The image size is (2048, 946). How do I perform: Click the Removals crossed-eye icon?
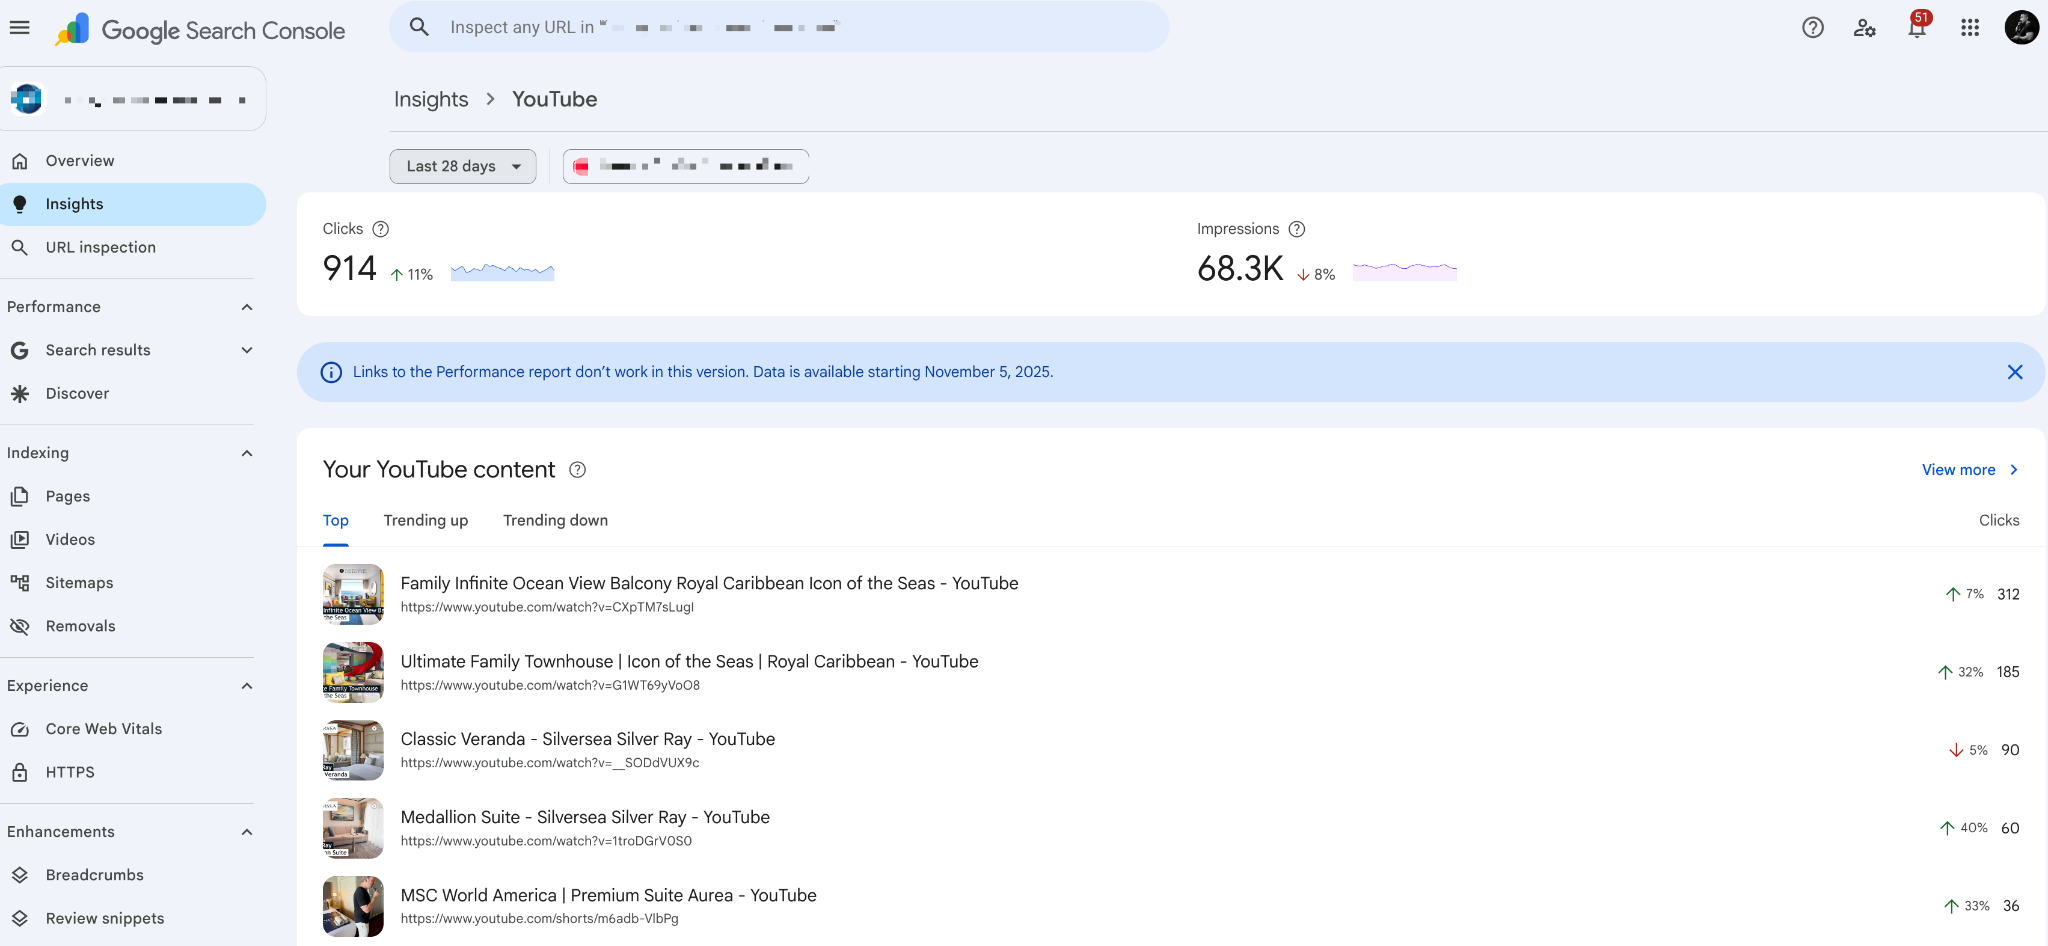click(x=20, y=626)
